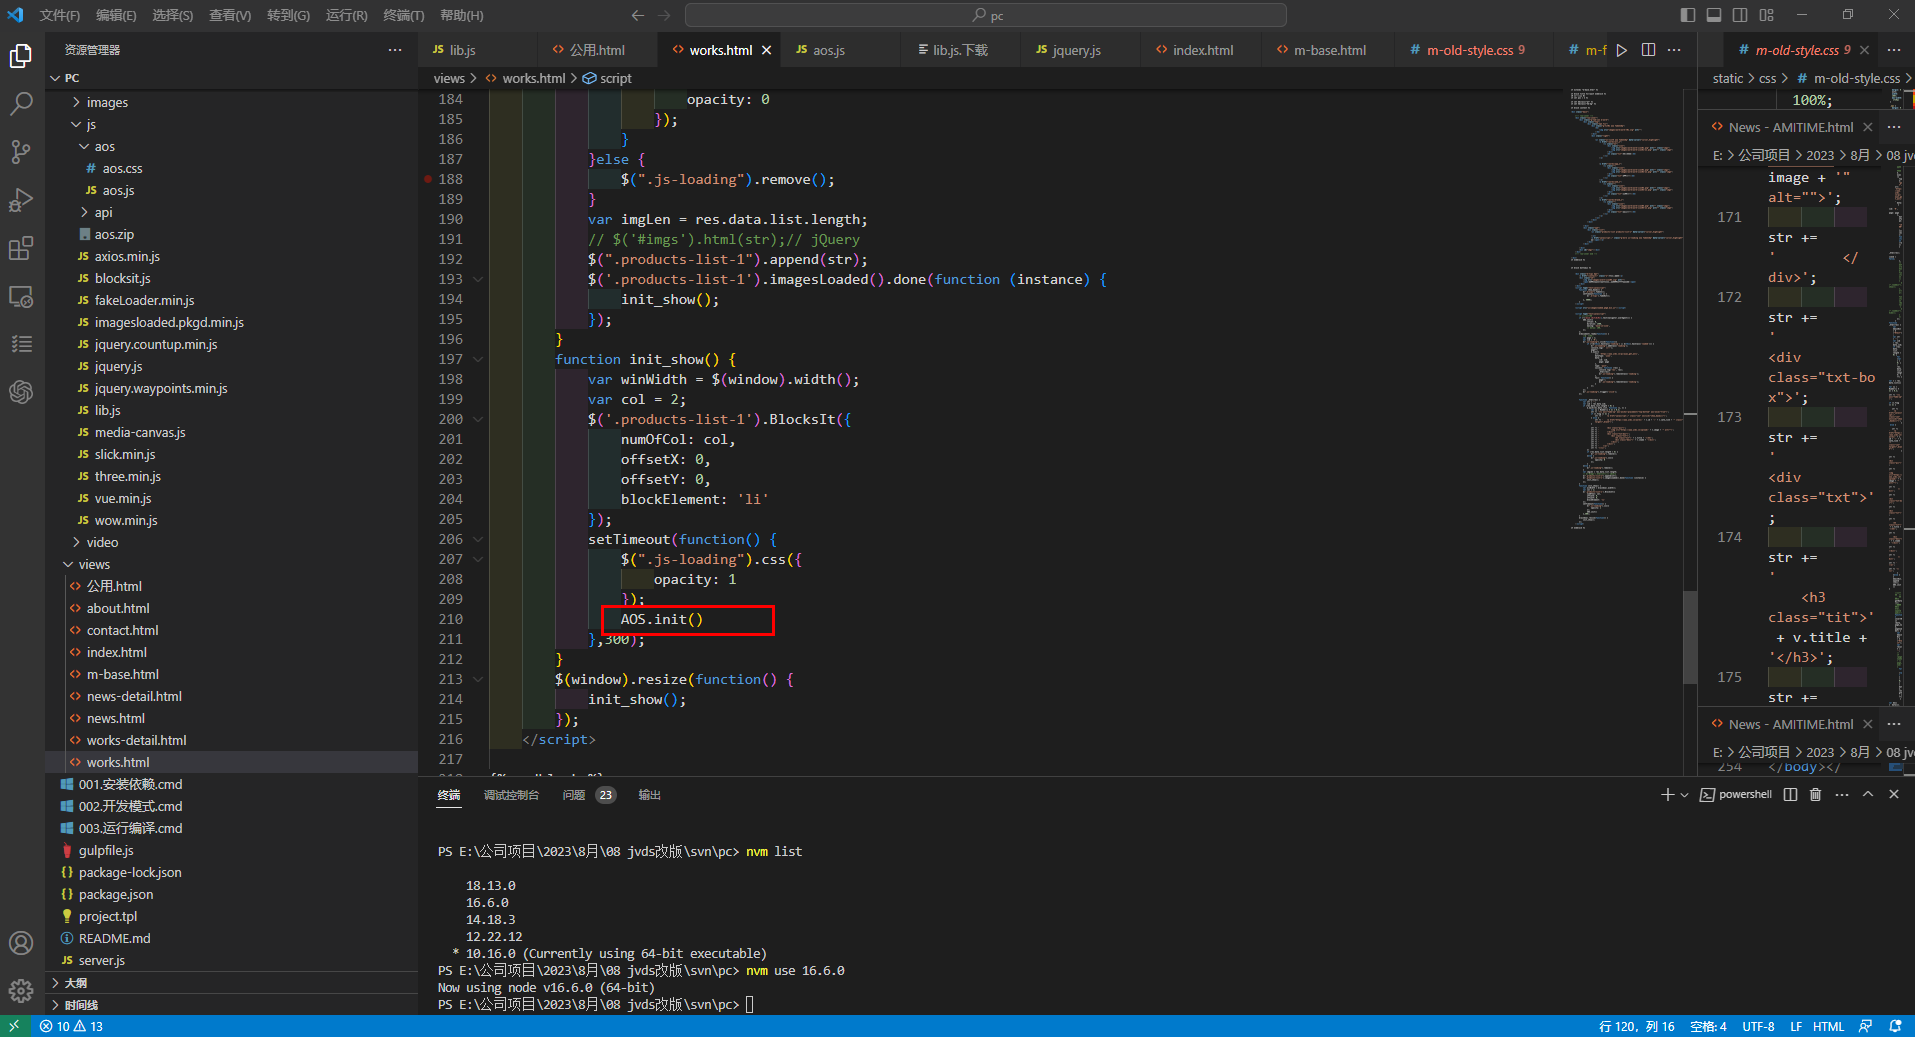Click remote window indicator in status bar
Image resolution: width=1915 pixels, height=1037 pixels.
[x=14, y=1026]
